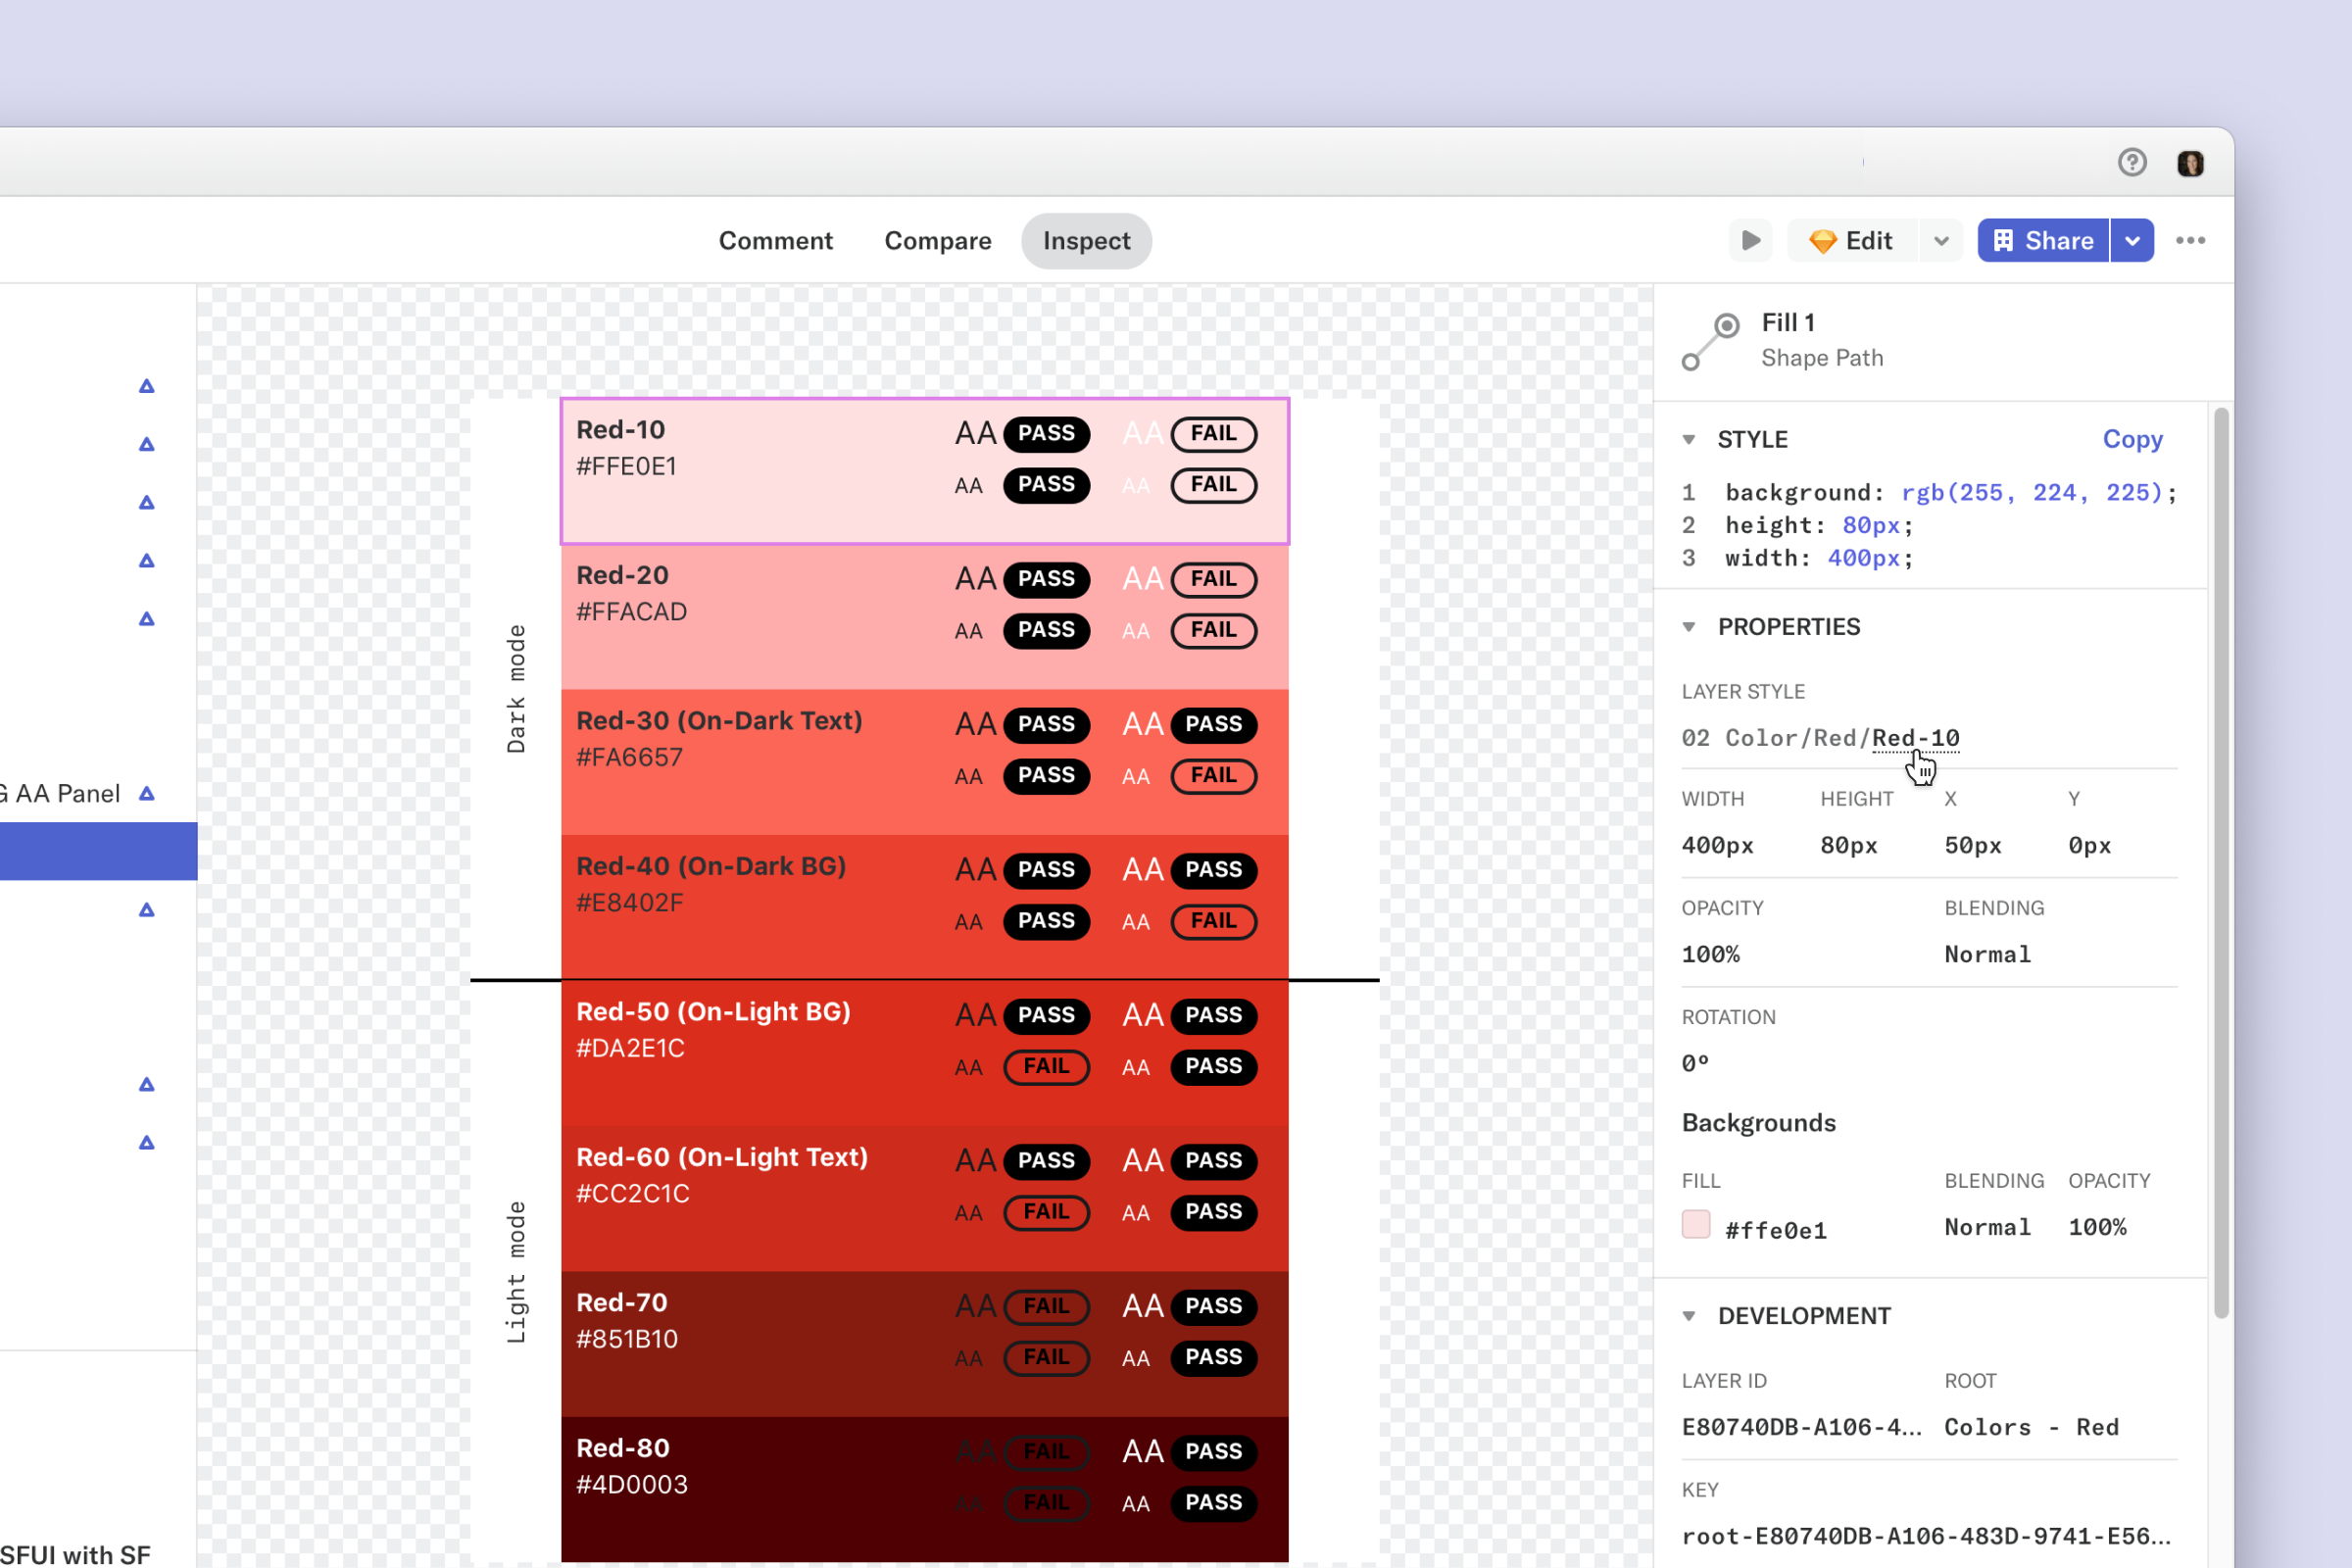Start prototype with the play button
The height and width of the screenshot is (1568, 2352).
coord(1750,241)
